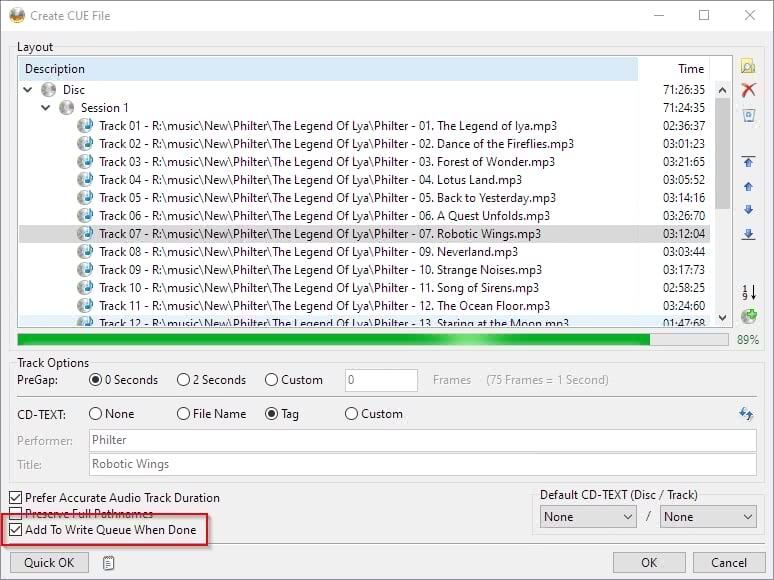
Task: Click the Track 01 audio icon
Action: (85, 126)
